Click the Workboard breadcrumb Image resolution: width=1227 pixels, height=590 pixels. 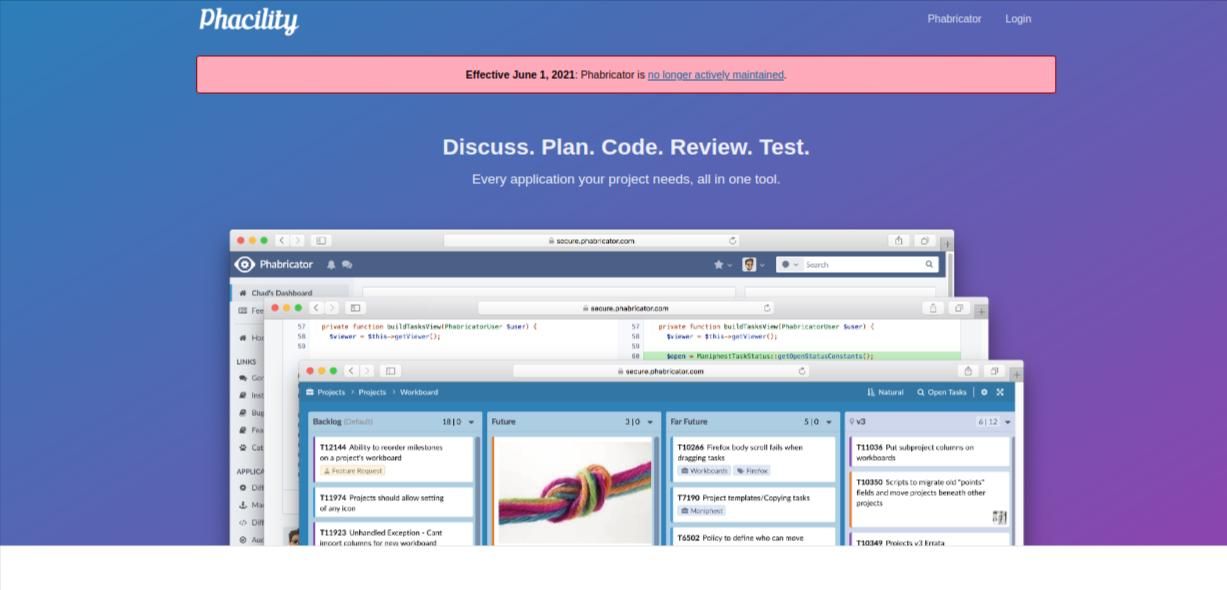point(419,392)
